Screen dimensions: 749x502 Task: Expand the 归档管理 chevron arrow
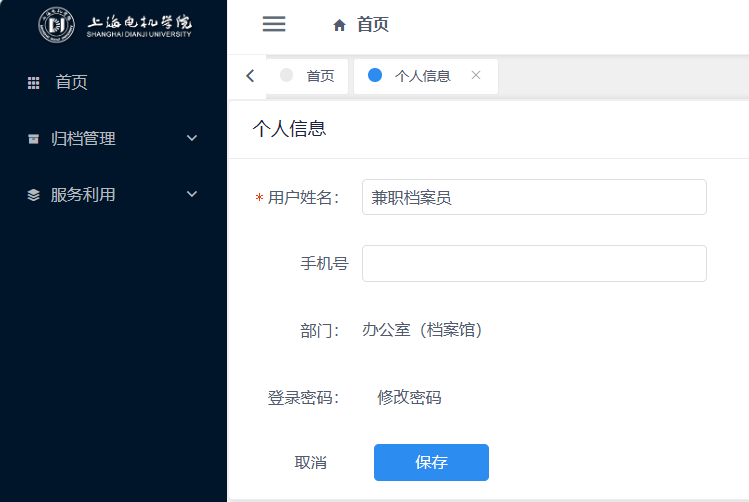point(192,139)
